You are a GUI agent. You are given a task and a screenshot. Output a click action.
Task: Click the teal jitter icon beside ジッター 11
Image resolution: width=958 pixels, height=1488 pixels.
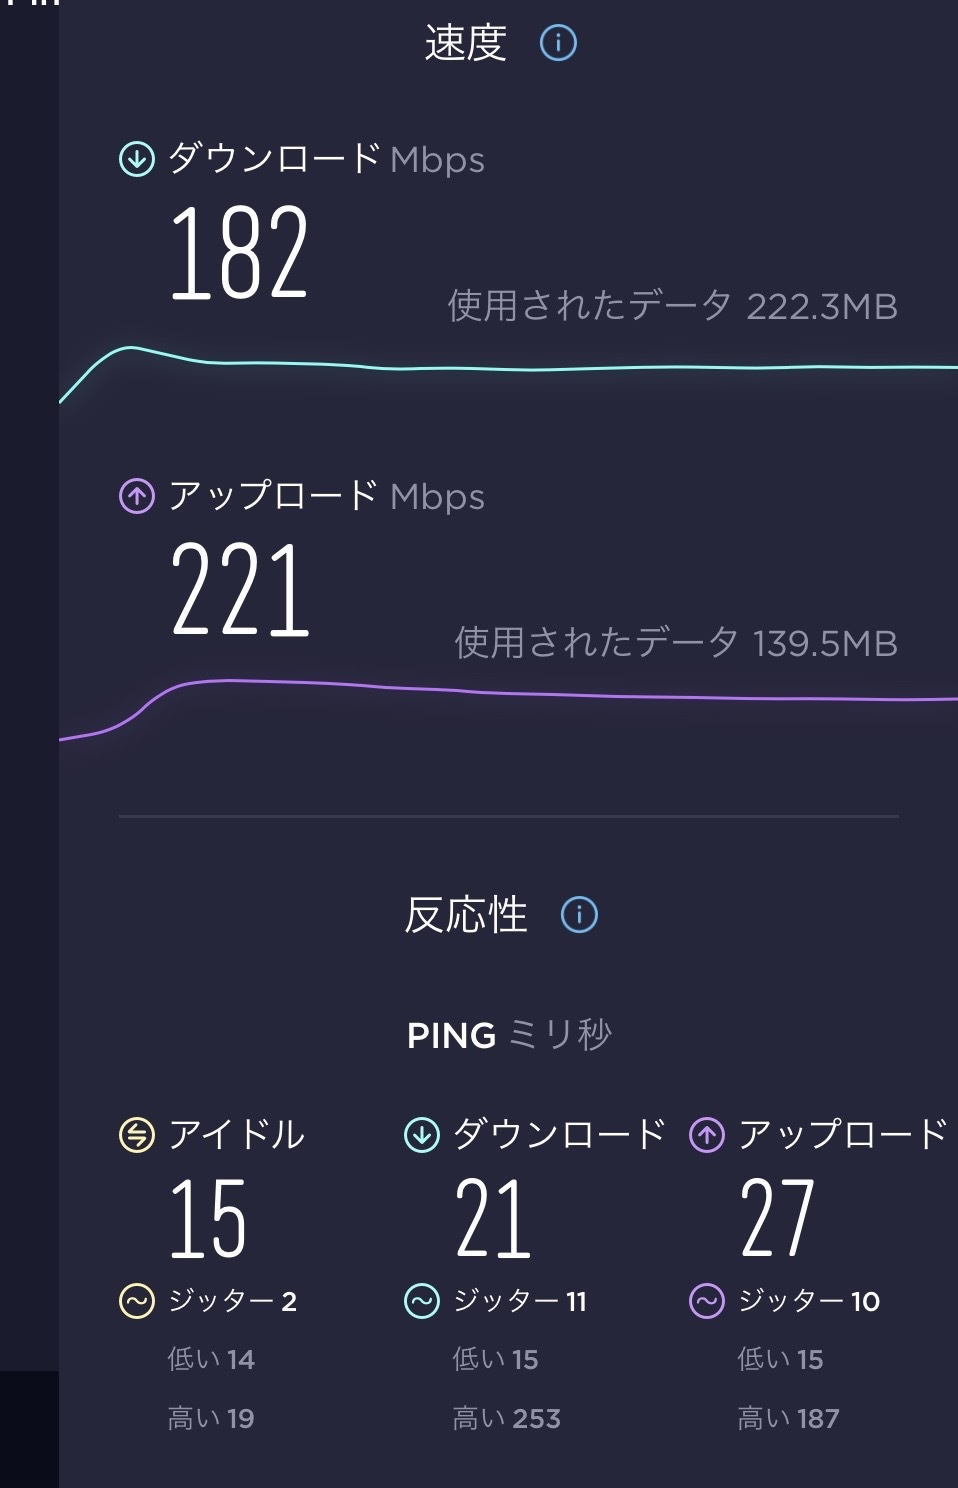(422, 1301)
